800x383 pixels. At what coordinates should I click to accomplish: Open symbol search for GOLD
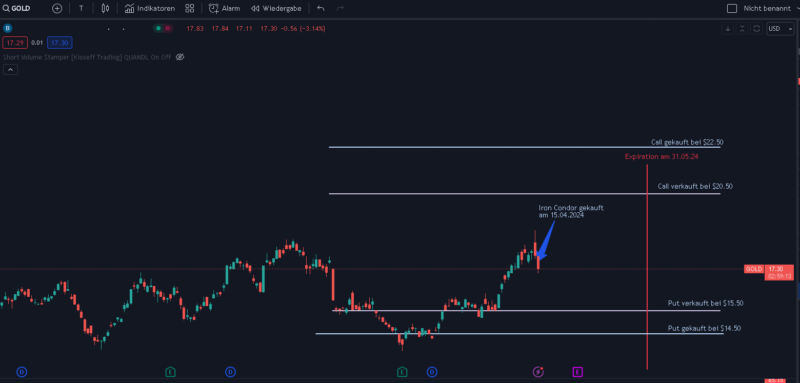pos(16,8)
